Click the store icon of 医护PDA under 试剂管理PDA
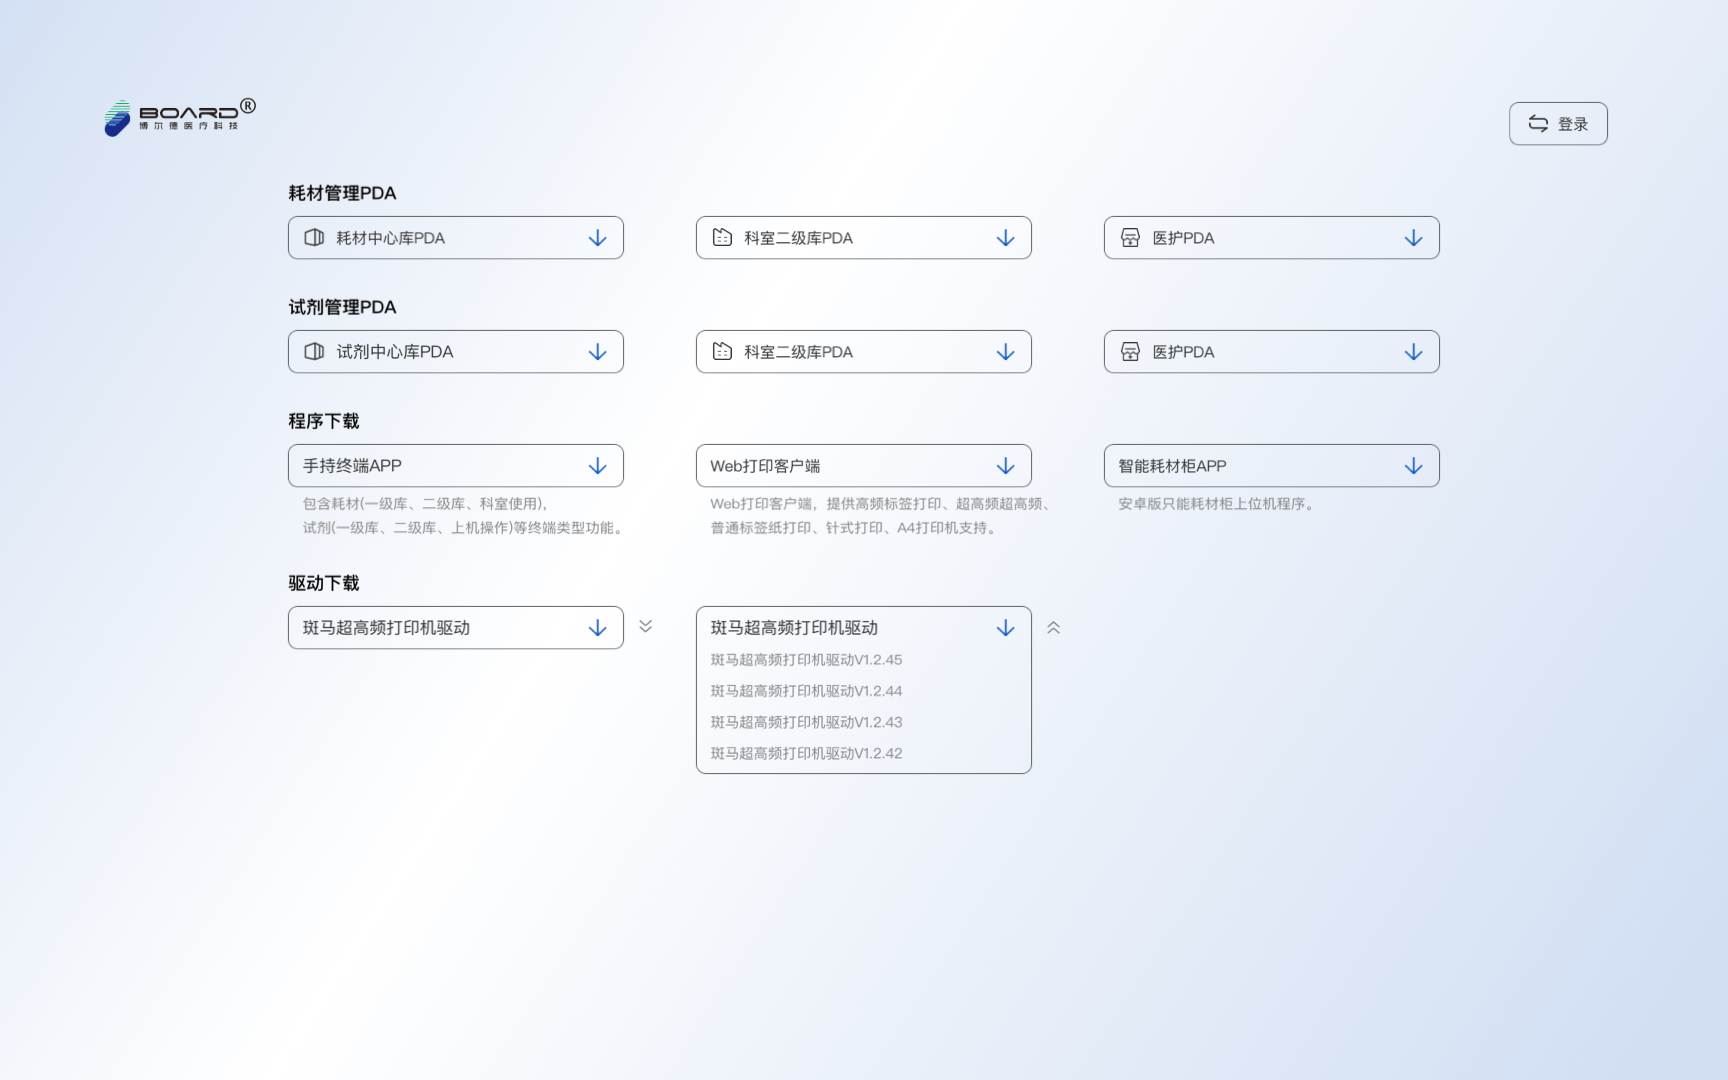The height and width of the screenshot is (1080, 1728). click(1130, 352)
